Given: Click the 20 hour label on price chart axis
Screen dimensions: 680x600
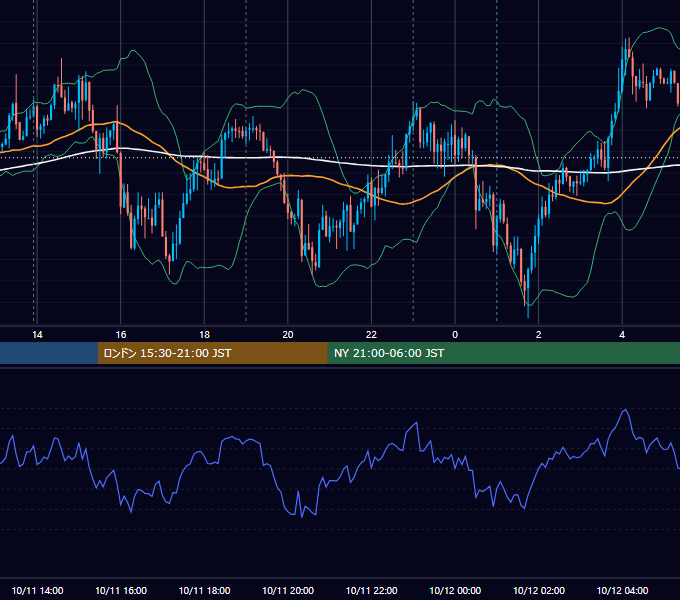Looking at the screenshot, I should click(288, 335).
